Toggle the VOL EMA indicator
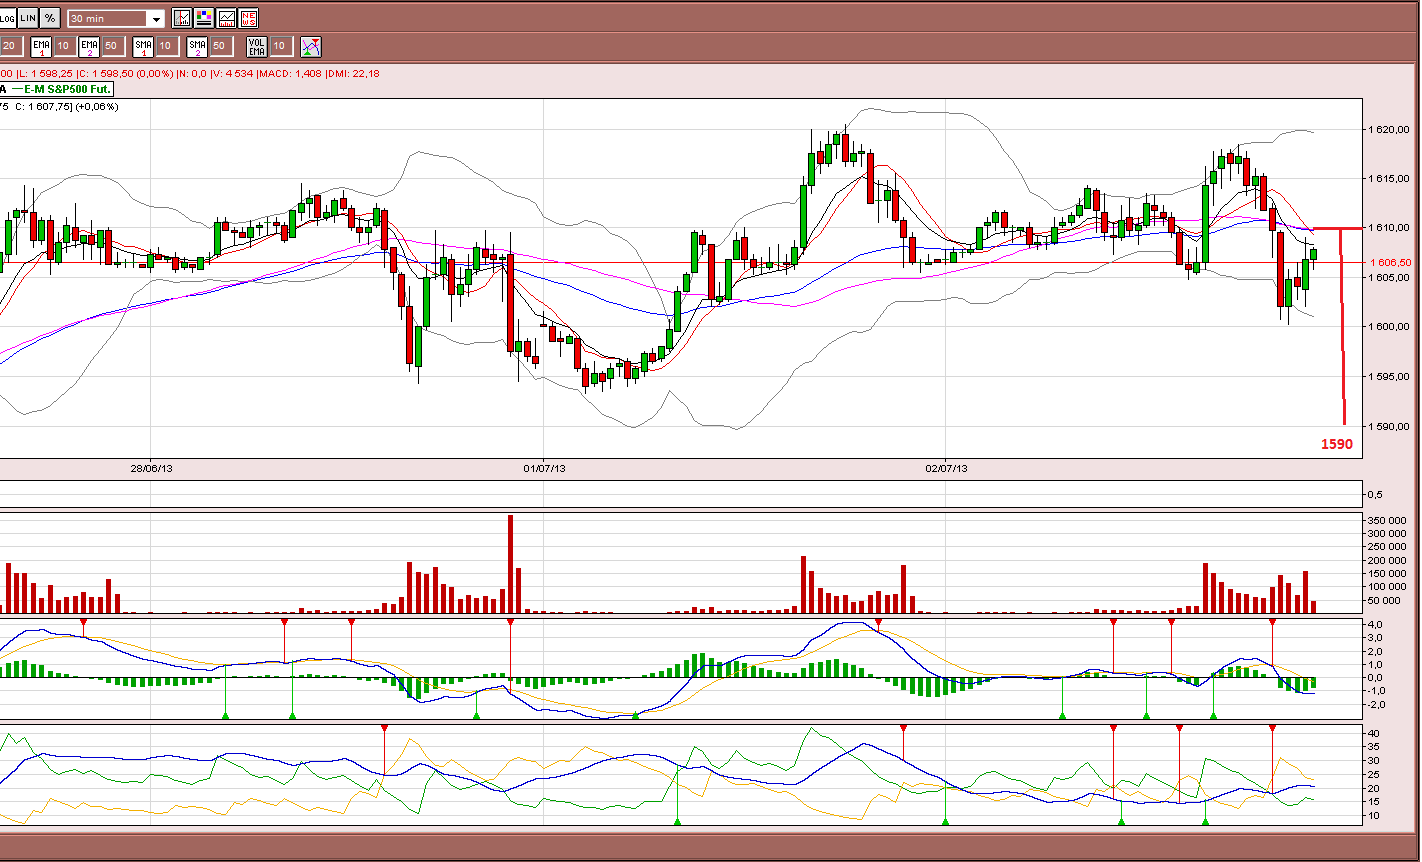Image resolution: width=1422 pixels, height=862 pixels. tap(256, 46)
